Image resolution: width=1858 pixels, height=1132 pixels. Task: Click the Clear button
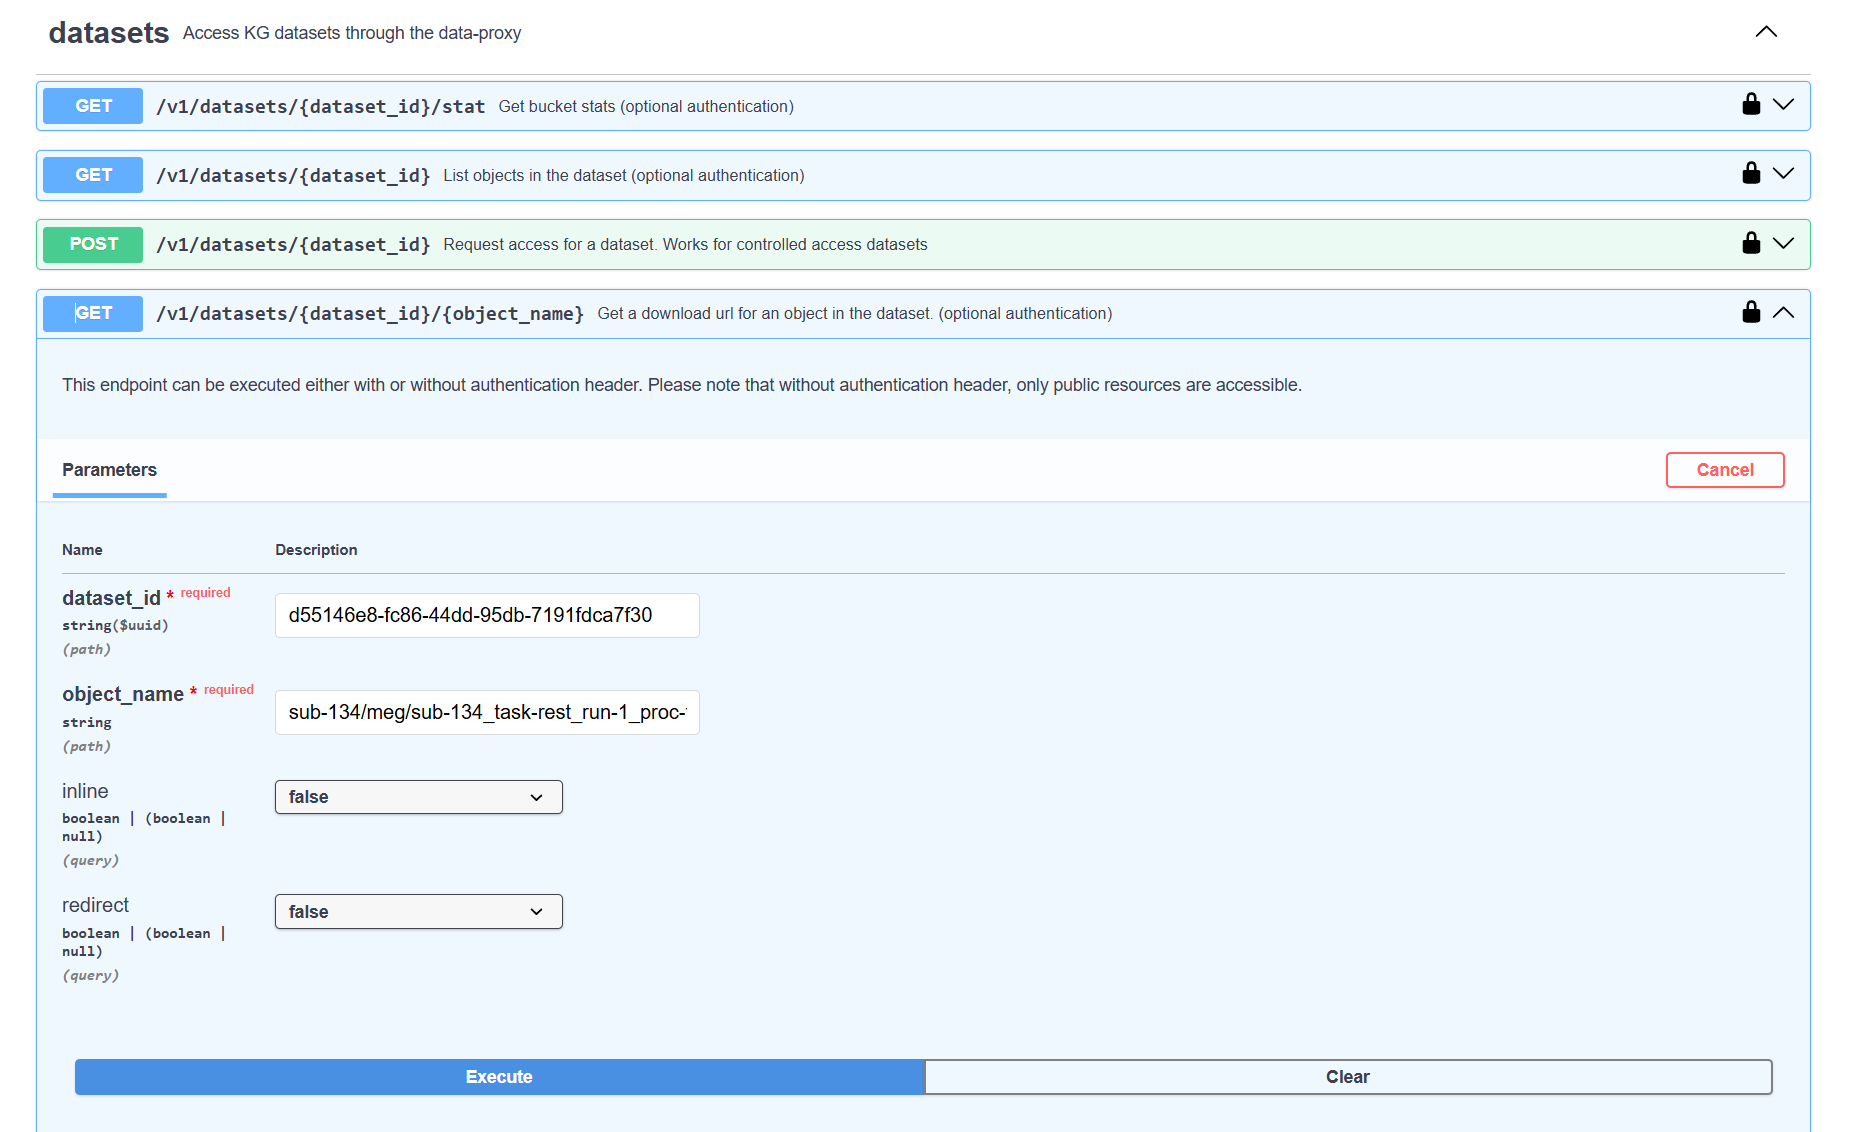pyautogui.click(x=1348, y=1077)
